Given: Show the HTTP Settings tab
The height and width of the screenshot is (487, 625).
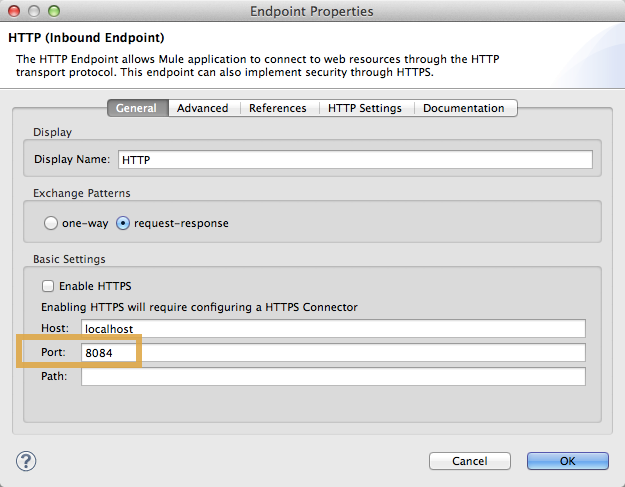Looking at the screenshot, I should click(364, 108).
